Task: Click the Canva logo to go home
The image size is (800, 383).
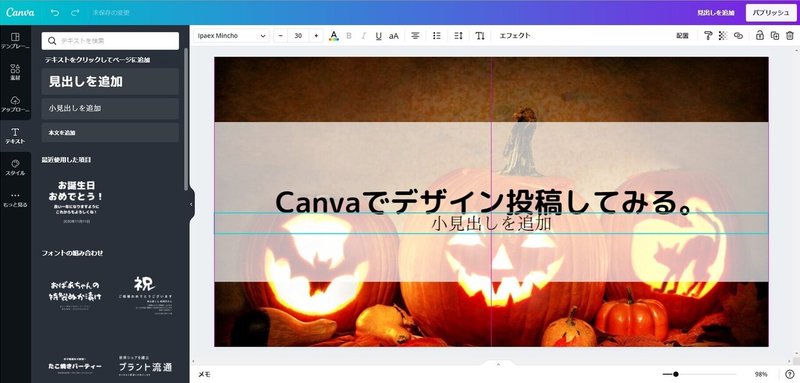Action: (x=20, y=12)
